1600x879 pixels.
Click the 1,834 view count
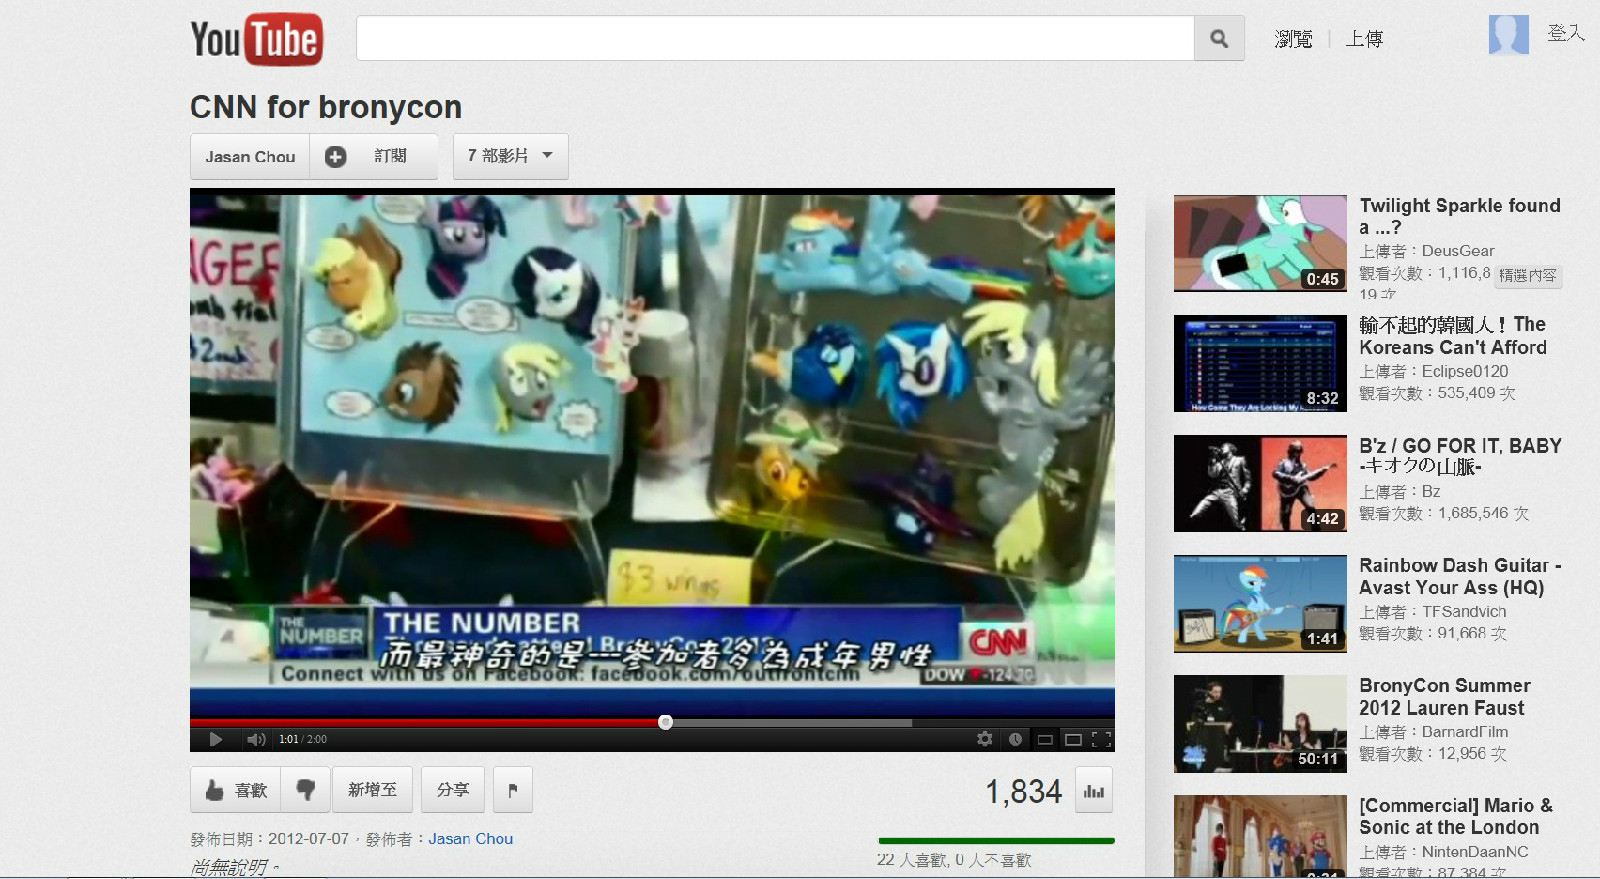point(1024,792)
